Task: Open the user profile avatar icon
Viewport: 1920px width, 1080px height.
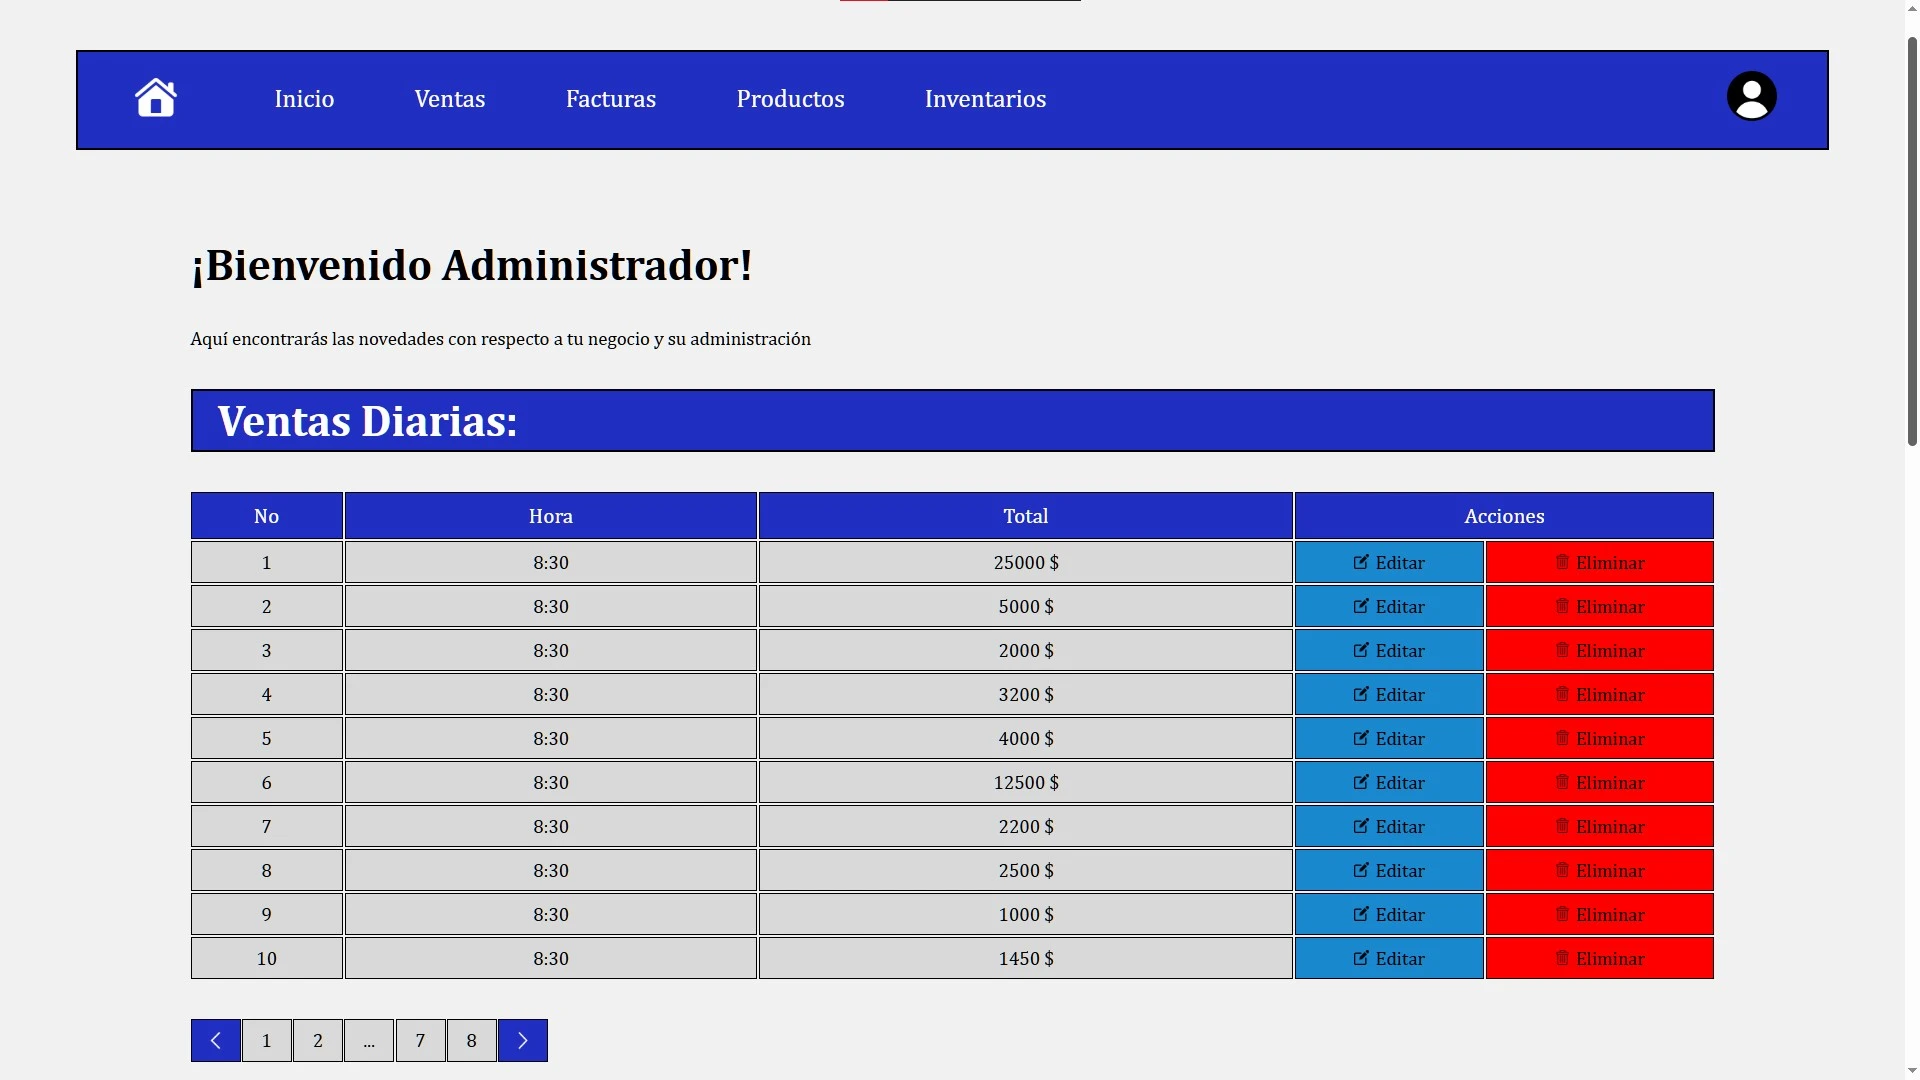Action: coord(1751,97)
